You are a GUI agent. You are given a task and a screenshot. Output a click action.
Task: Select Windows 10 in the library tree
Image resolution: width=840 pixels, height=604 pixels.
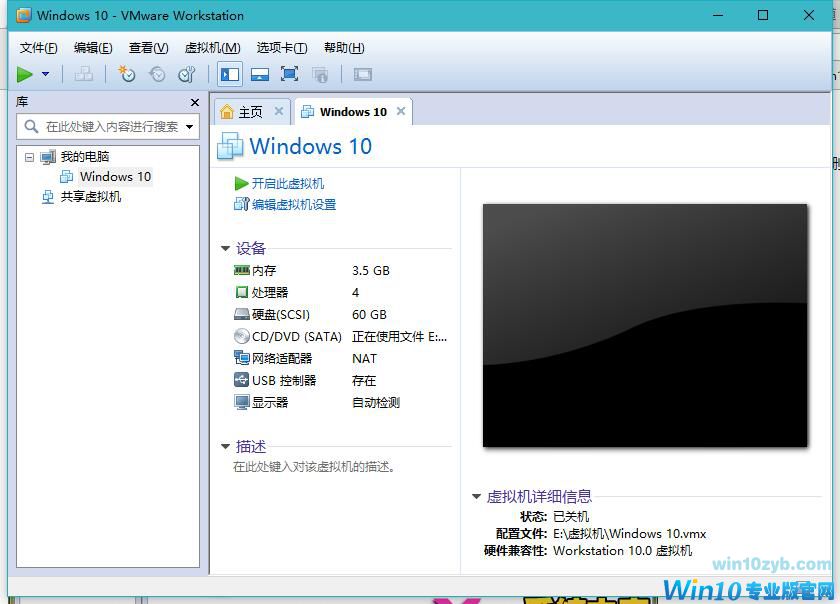[115, 177]
